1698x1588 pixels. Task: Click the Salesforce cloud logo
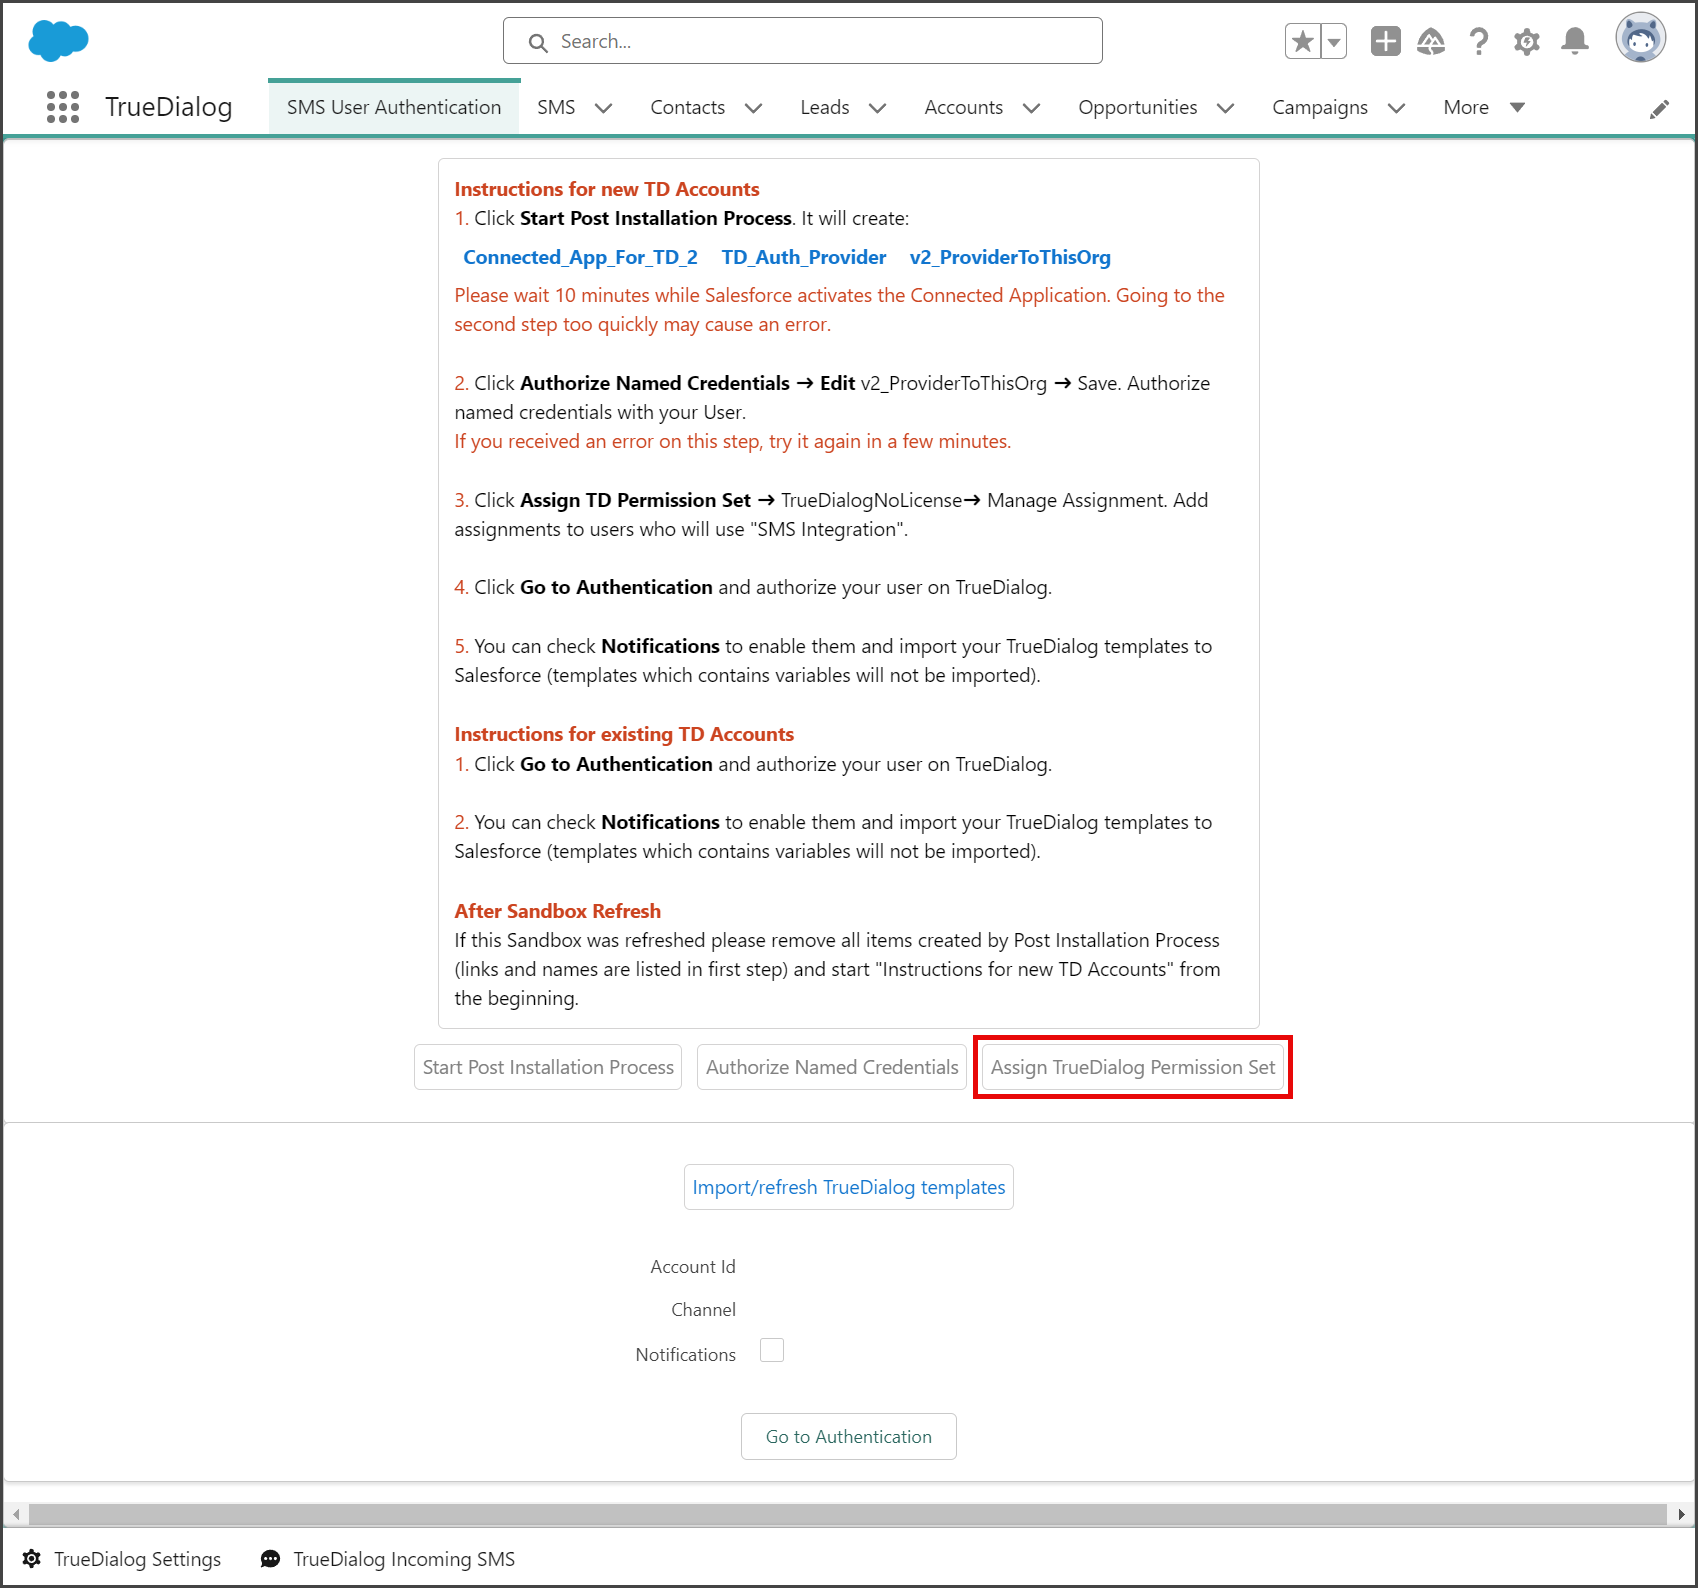click(x=58, y=41)
